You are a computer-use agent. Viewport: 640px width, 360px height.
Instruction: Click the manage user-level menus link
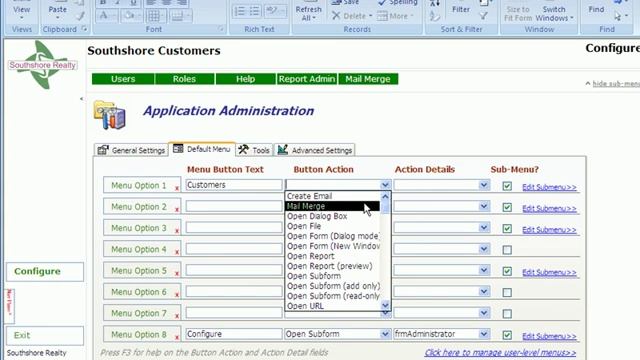tap(500, 352)
